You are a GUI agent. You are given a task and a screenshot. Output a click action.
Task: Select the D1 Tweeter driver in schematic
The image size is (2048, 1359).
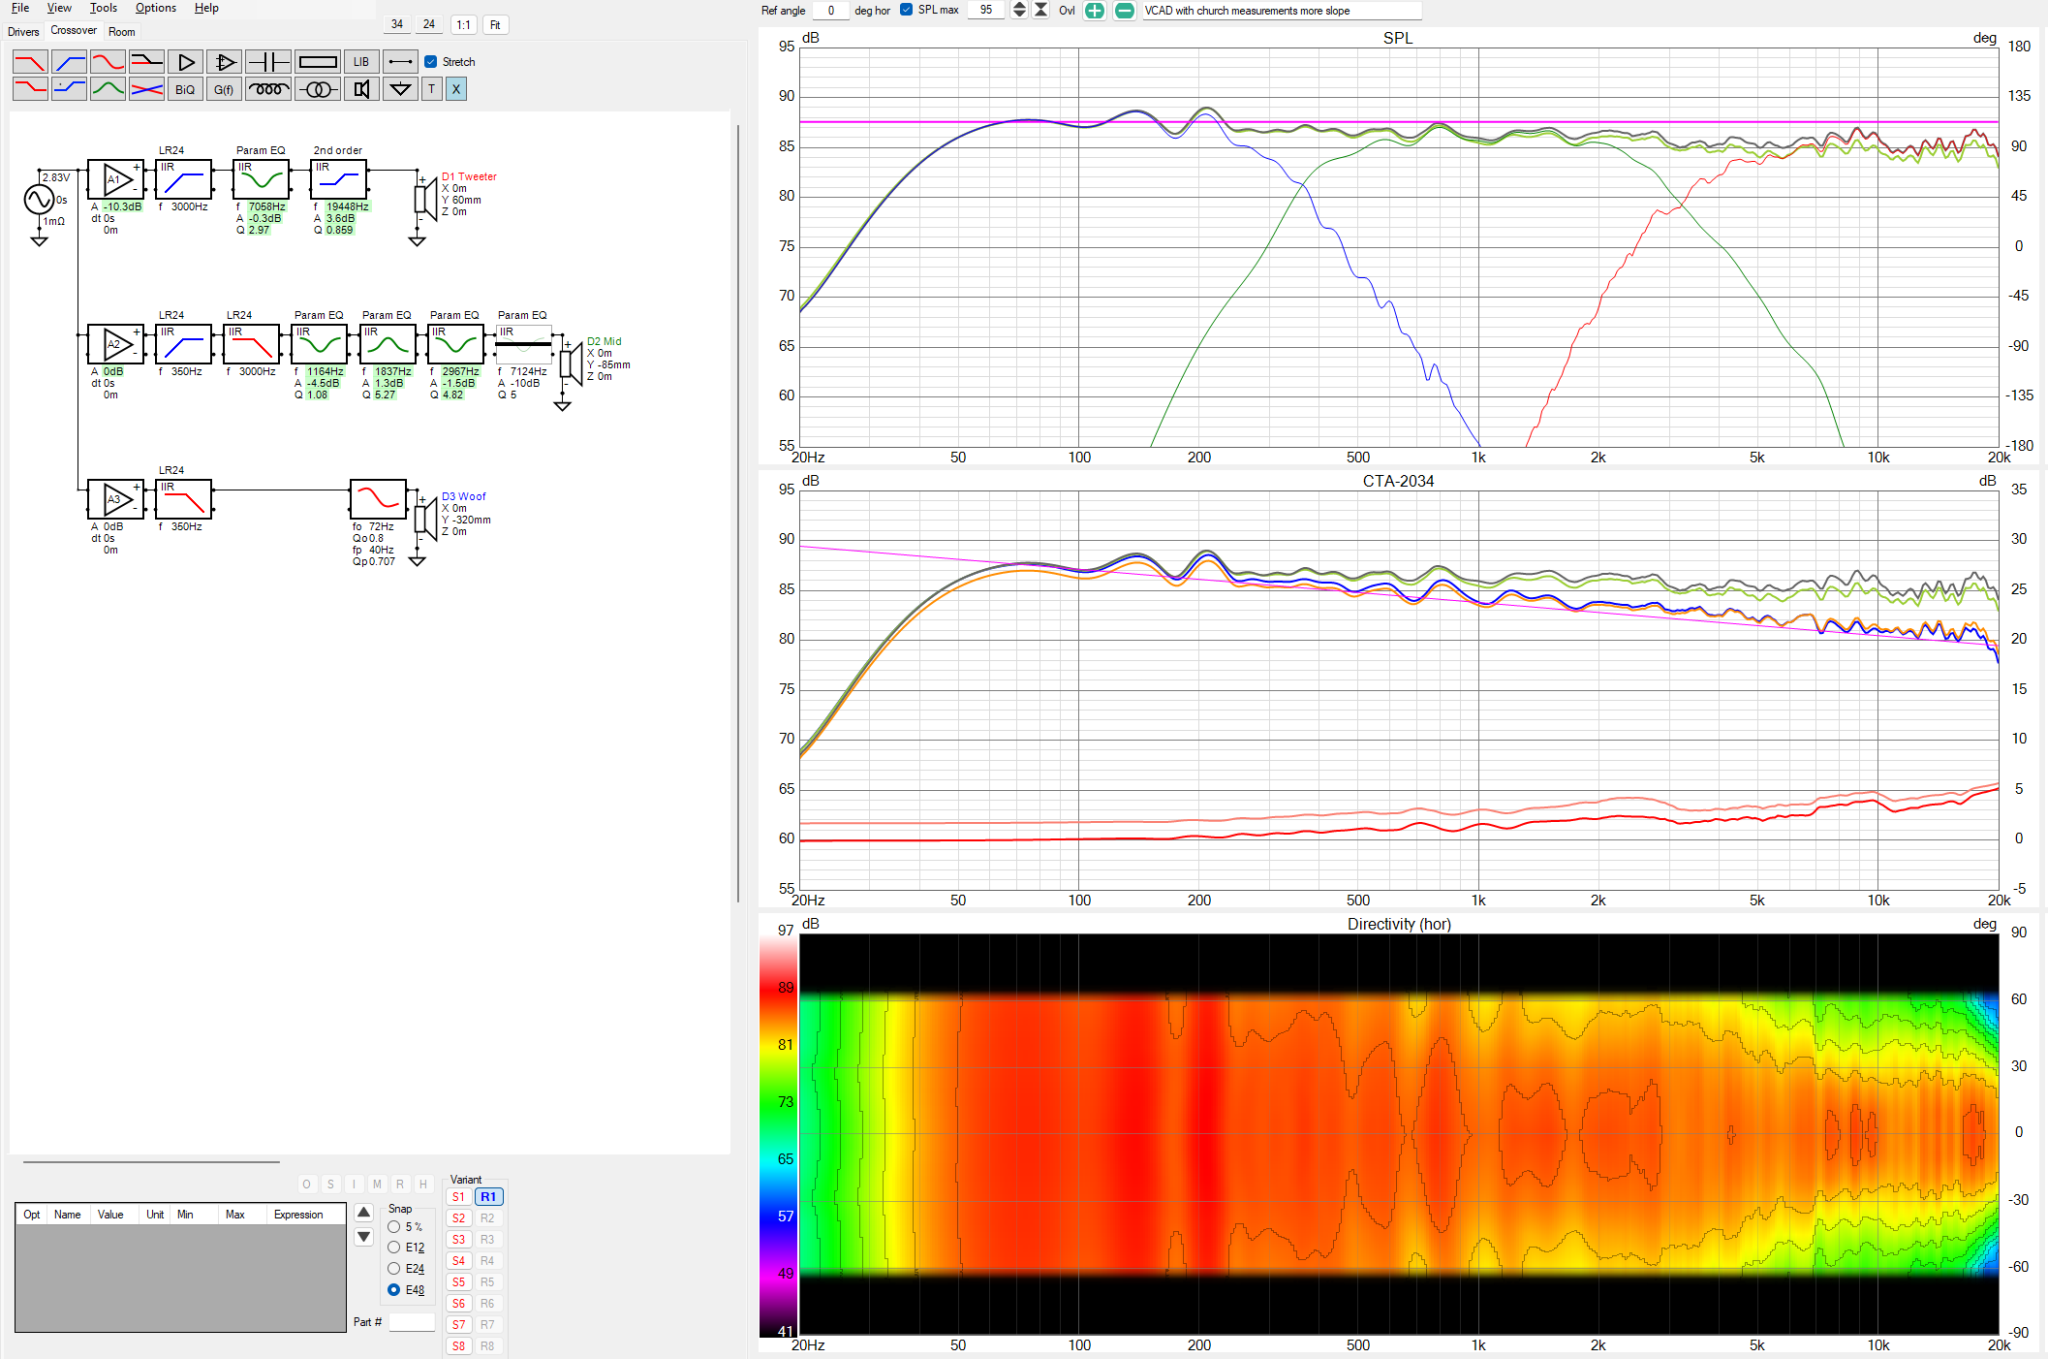tap(426, 198)
